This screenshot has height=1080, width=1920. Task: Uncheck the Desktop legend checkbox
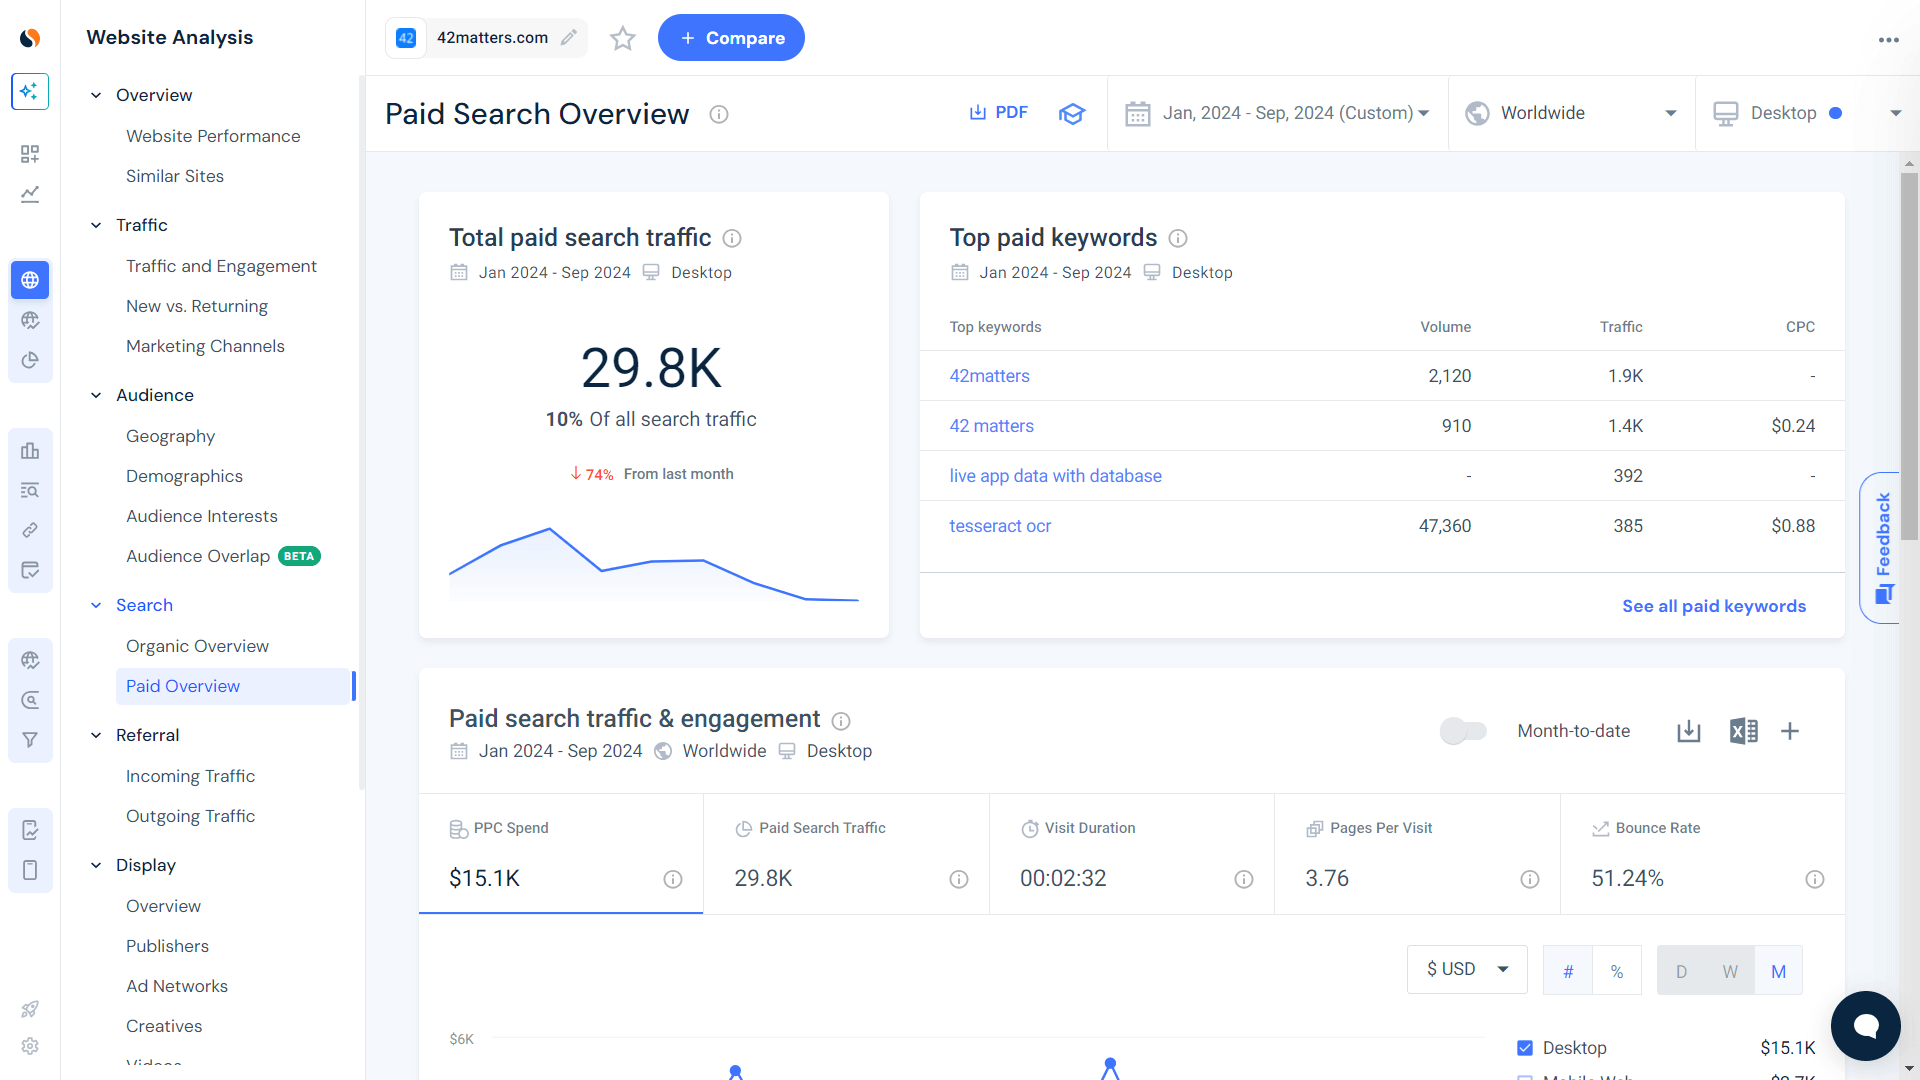1525,1048
